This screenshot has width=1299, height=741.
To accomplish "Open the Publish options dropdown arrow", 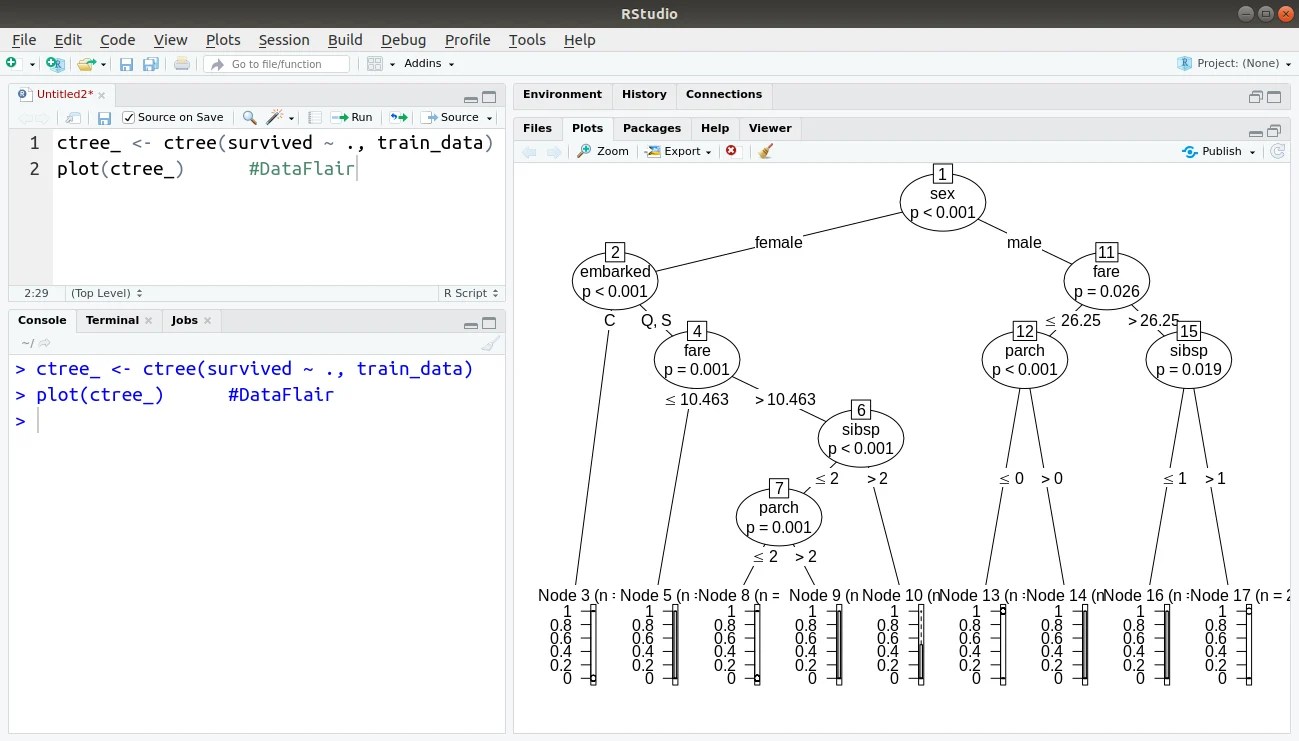I will tap(1253, 152).
